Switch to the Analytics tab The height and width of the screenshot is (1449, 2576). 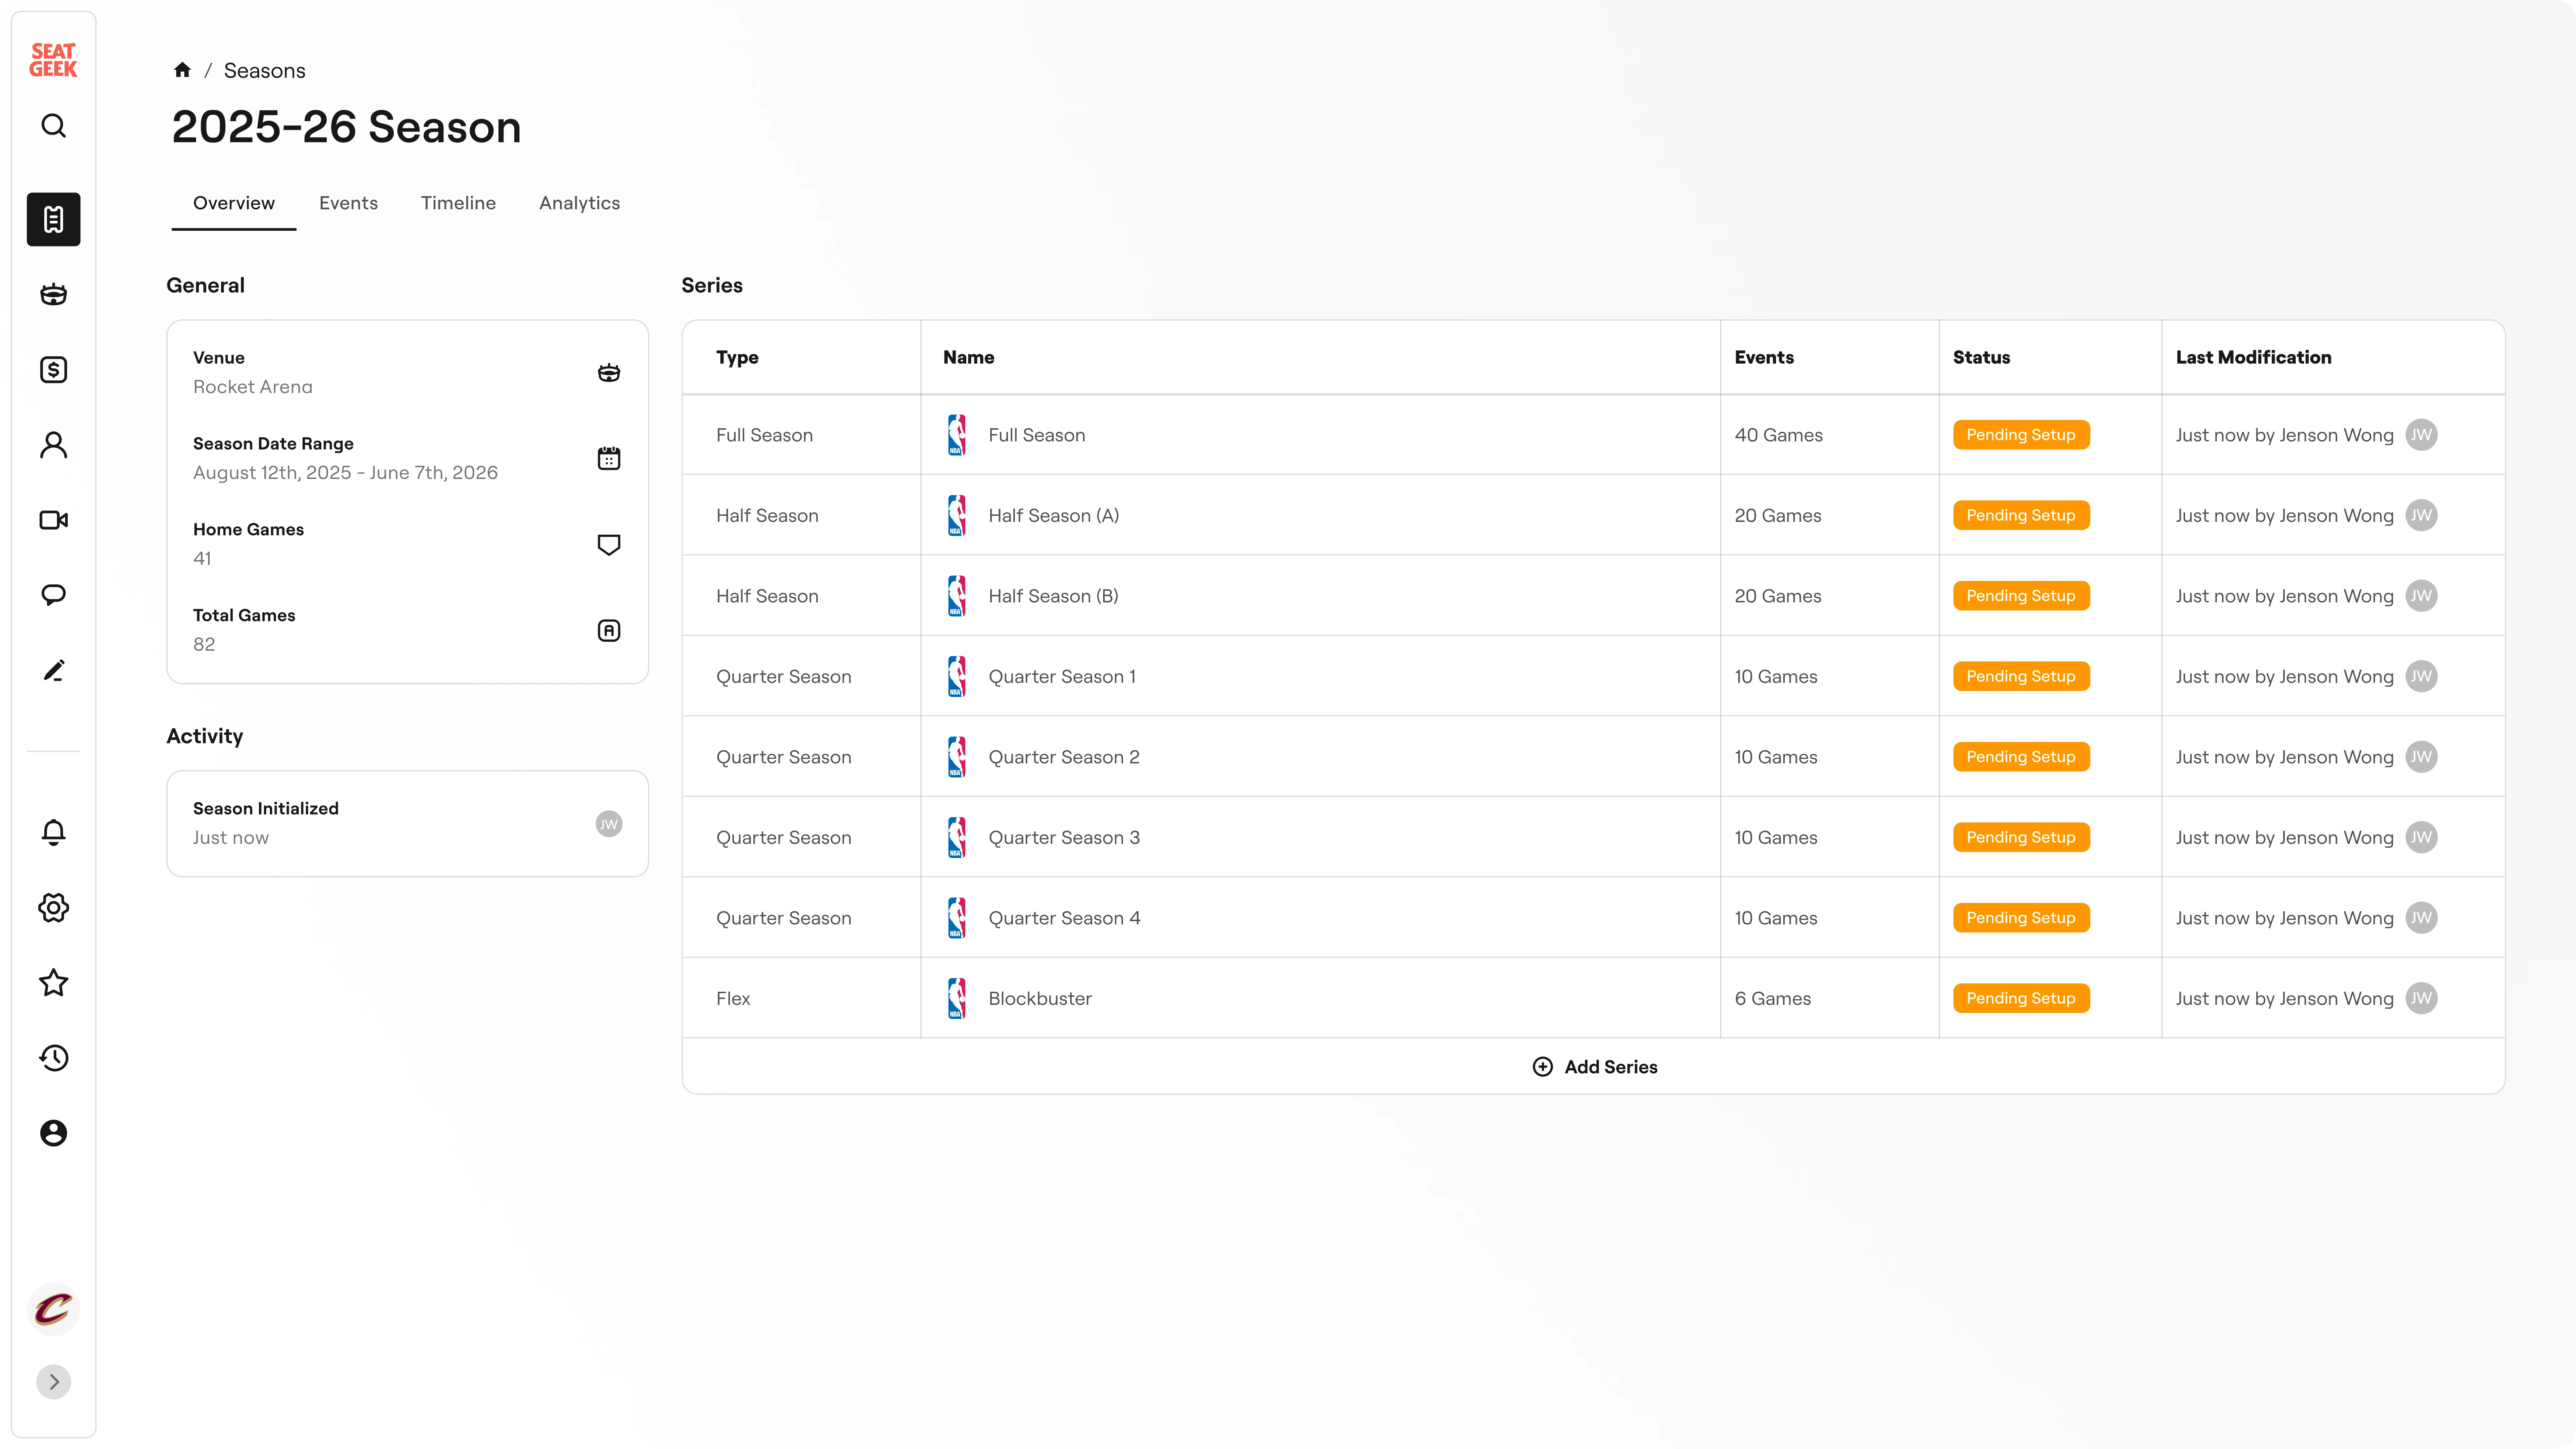579,203
